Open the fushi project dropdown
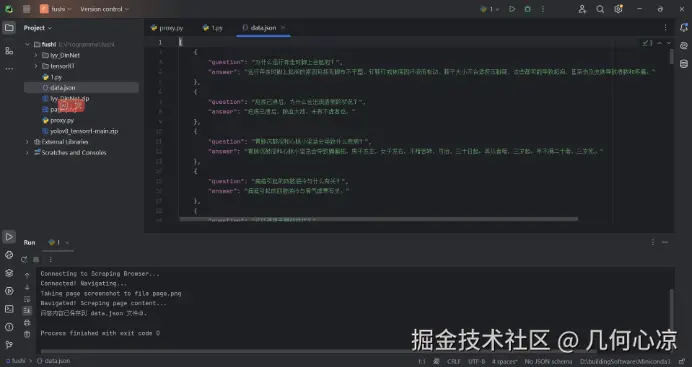The height and width of the screenshot is (367, 692). 56,9
